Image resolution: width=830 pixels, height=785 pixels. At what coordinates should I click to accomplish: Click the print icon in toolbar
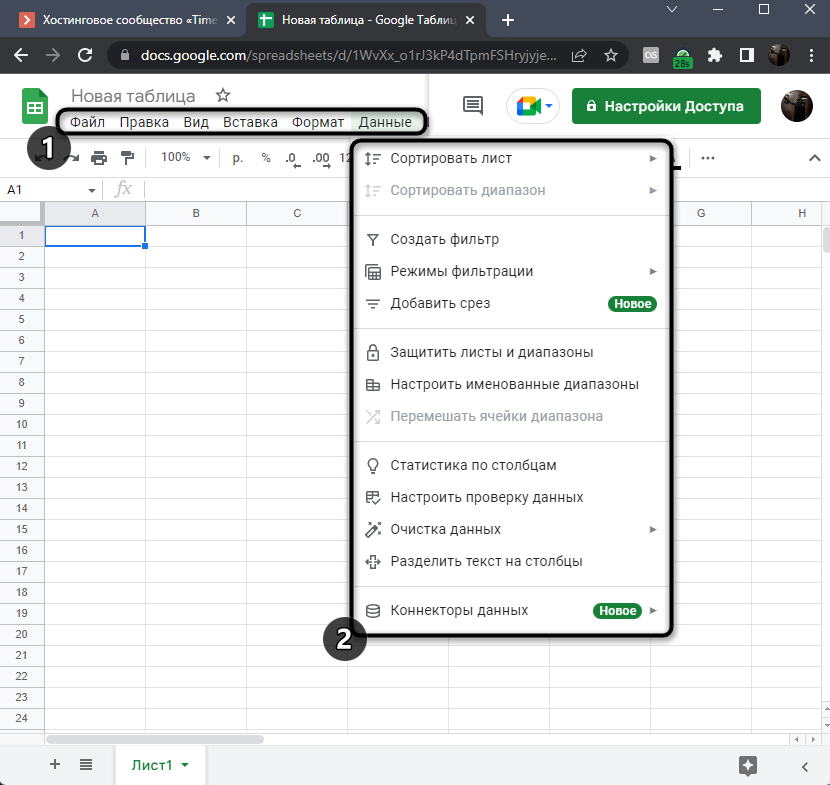(x=99, y=157)
